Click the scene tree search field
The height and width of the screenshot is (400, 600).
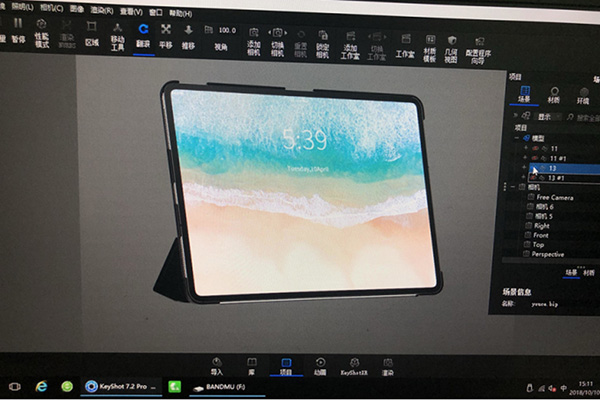tap(585, 118)
